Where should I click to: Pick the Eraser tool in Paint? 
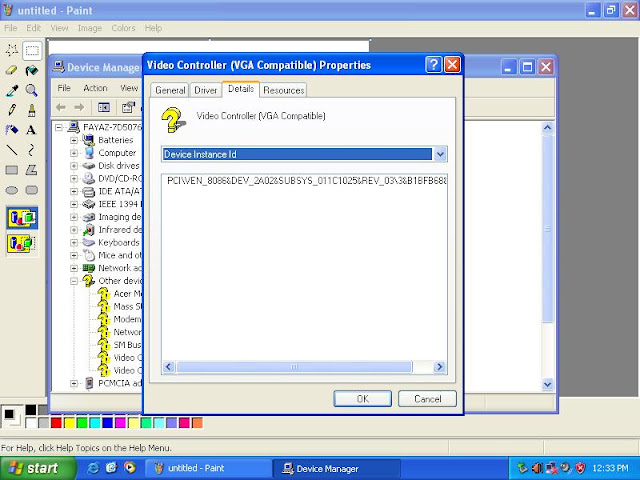coord(11,71)
